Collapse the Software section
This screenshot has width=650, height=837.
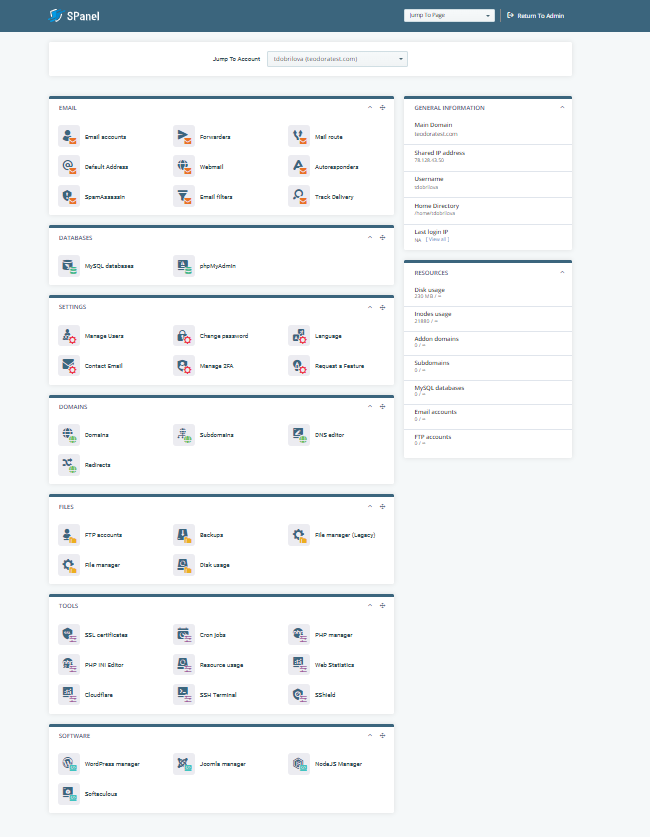point(370,735)
